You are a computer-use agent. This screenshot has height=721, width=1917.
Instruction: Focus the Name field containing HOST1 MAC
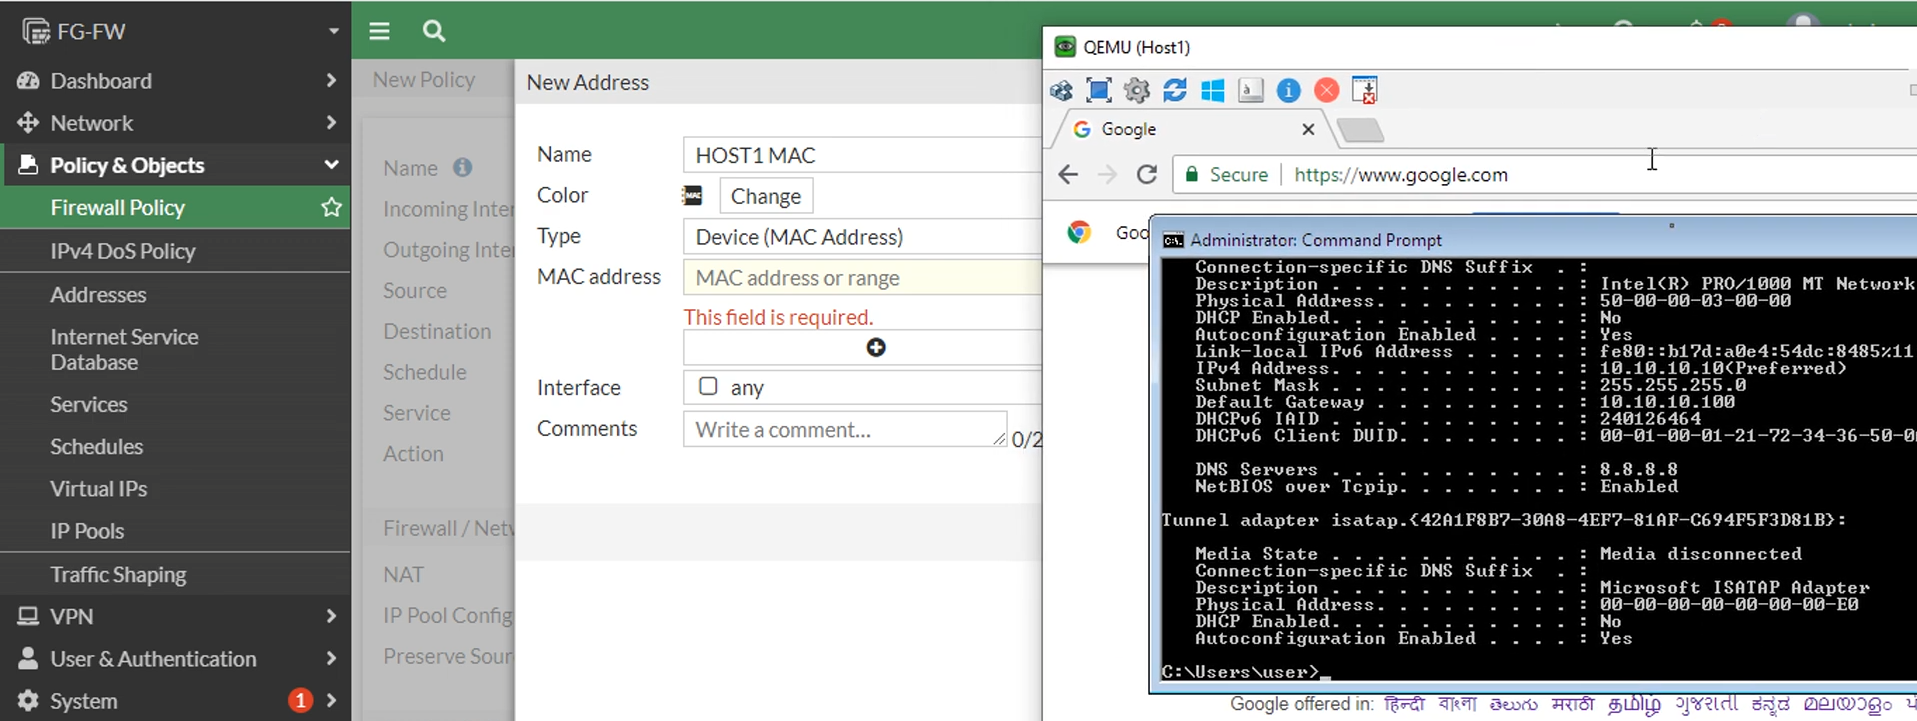coord(862,155)
